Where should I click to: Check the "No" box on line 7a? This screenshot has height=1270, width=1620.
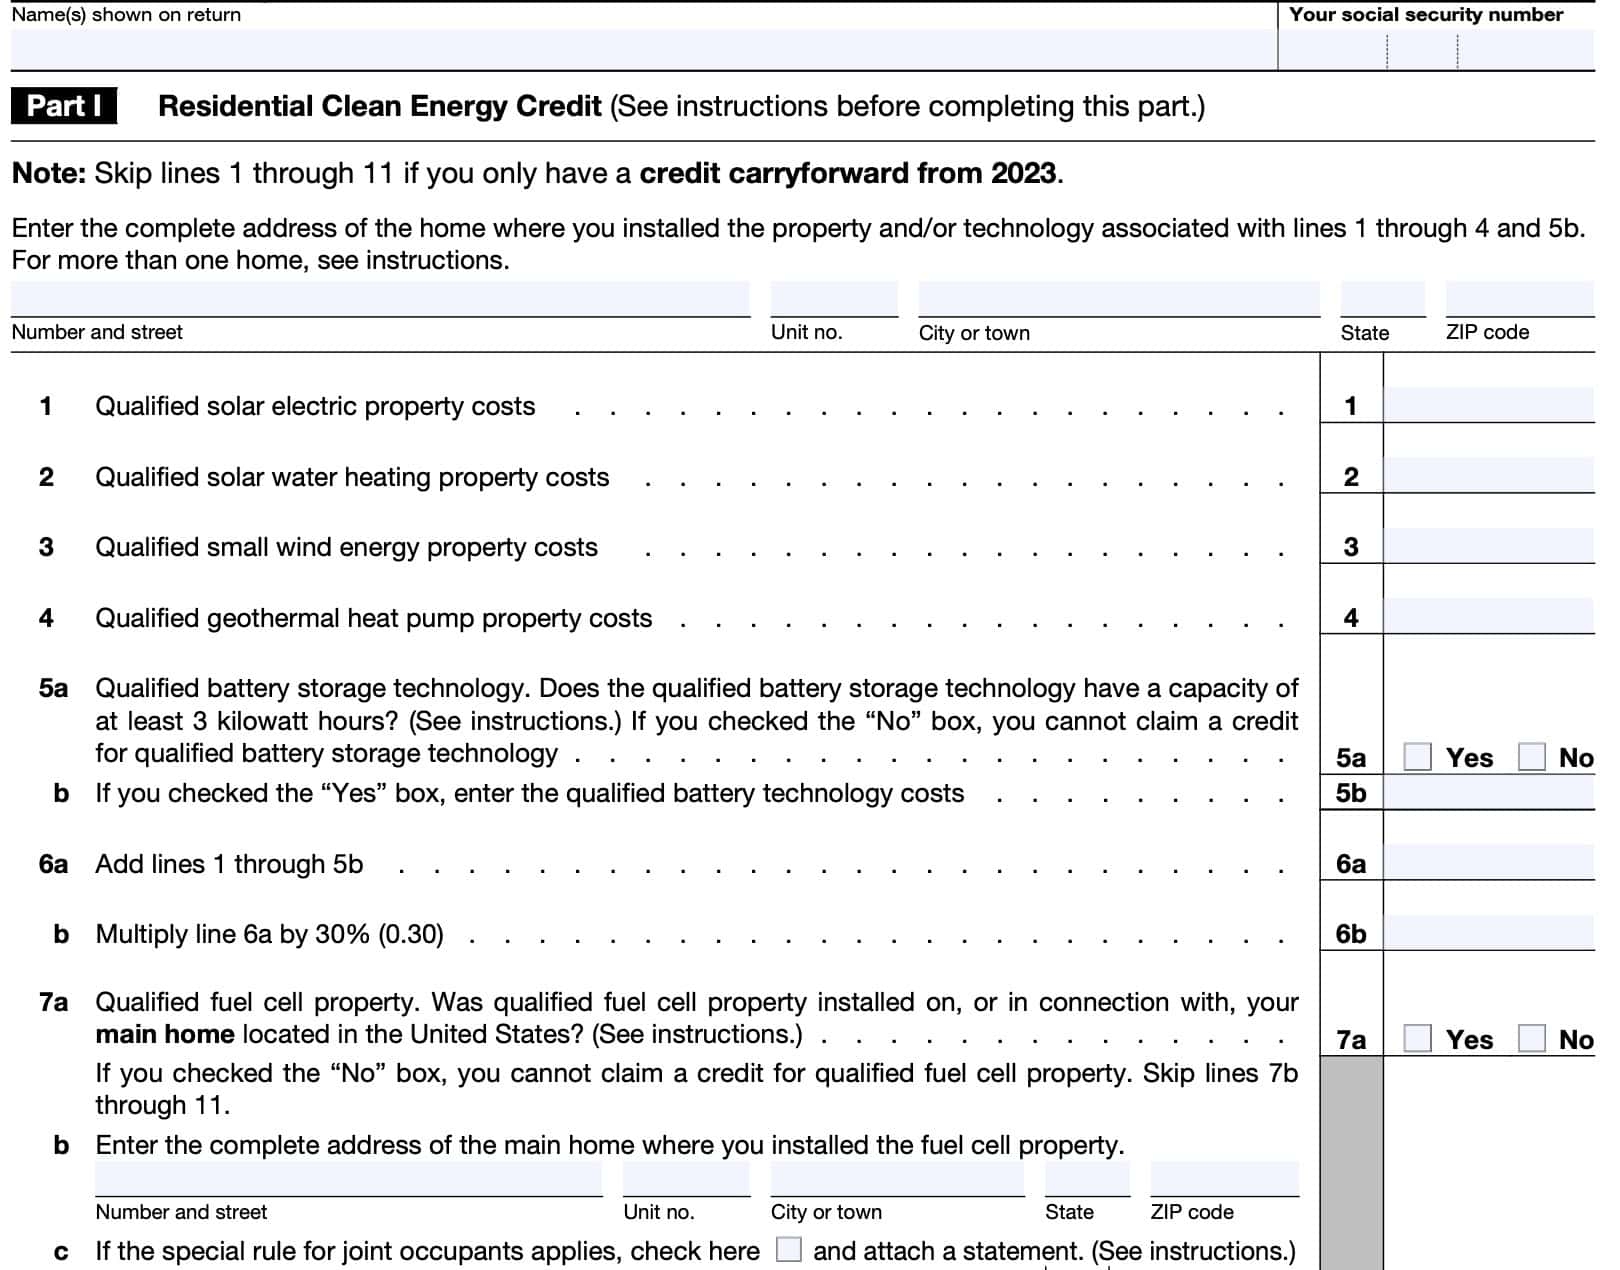pos(1533,1039)
